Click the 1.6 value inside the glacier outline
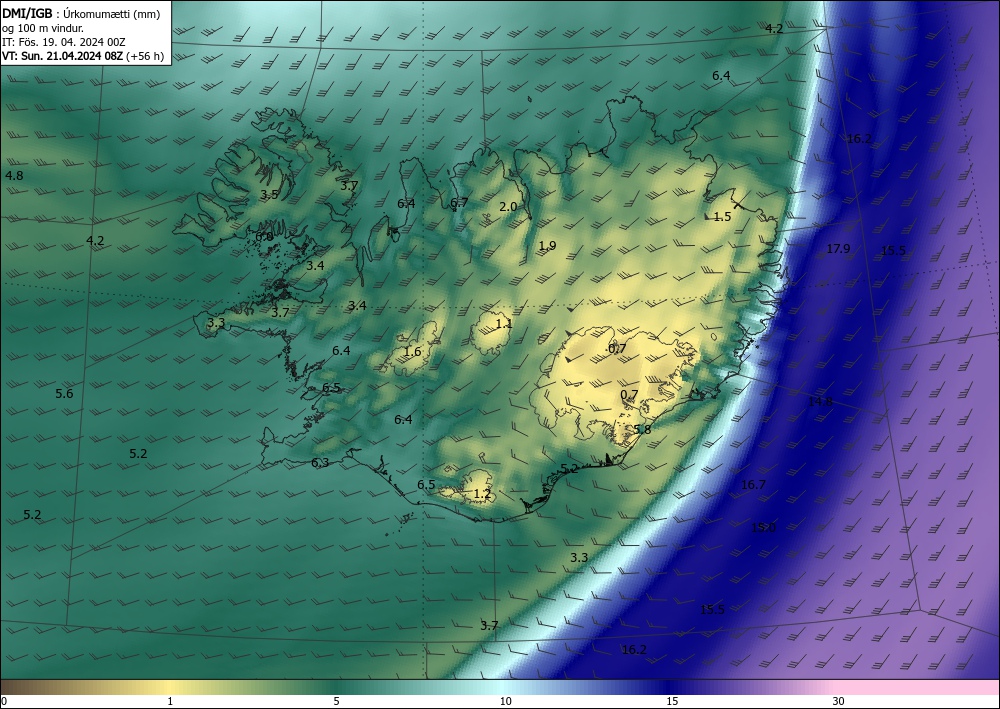 click(x=413, y=351)
